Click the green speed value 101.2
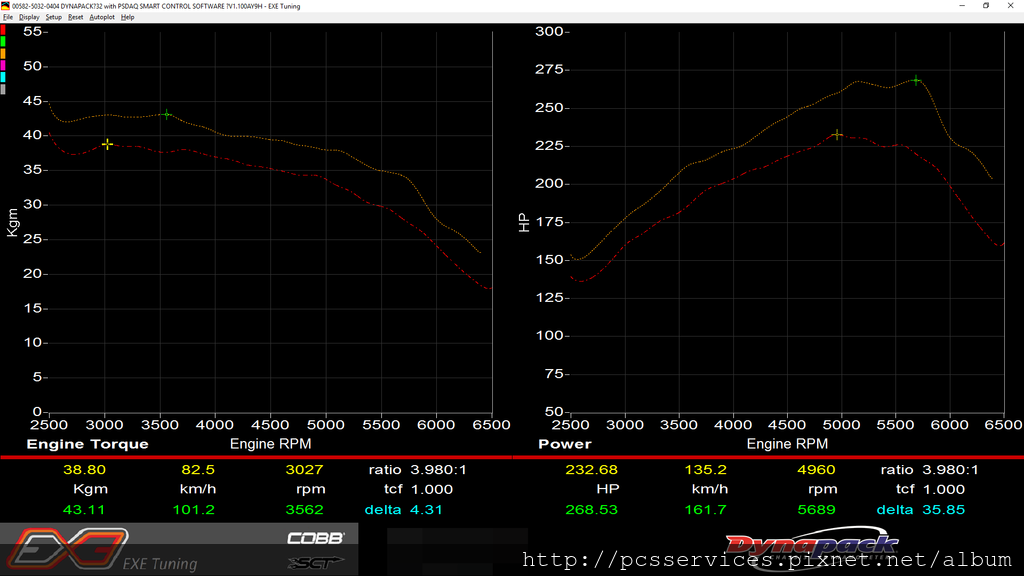 [x=193, y=509]
